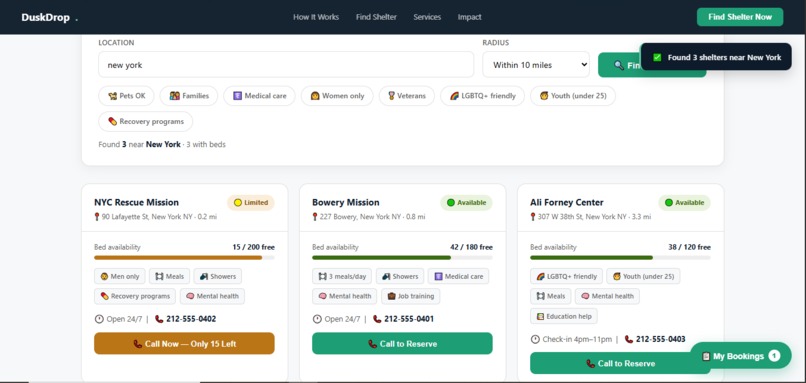
Task: Click NYC Rescue Mission Meals tag
Action: (x=170, y=276)
